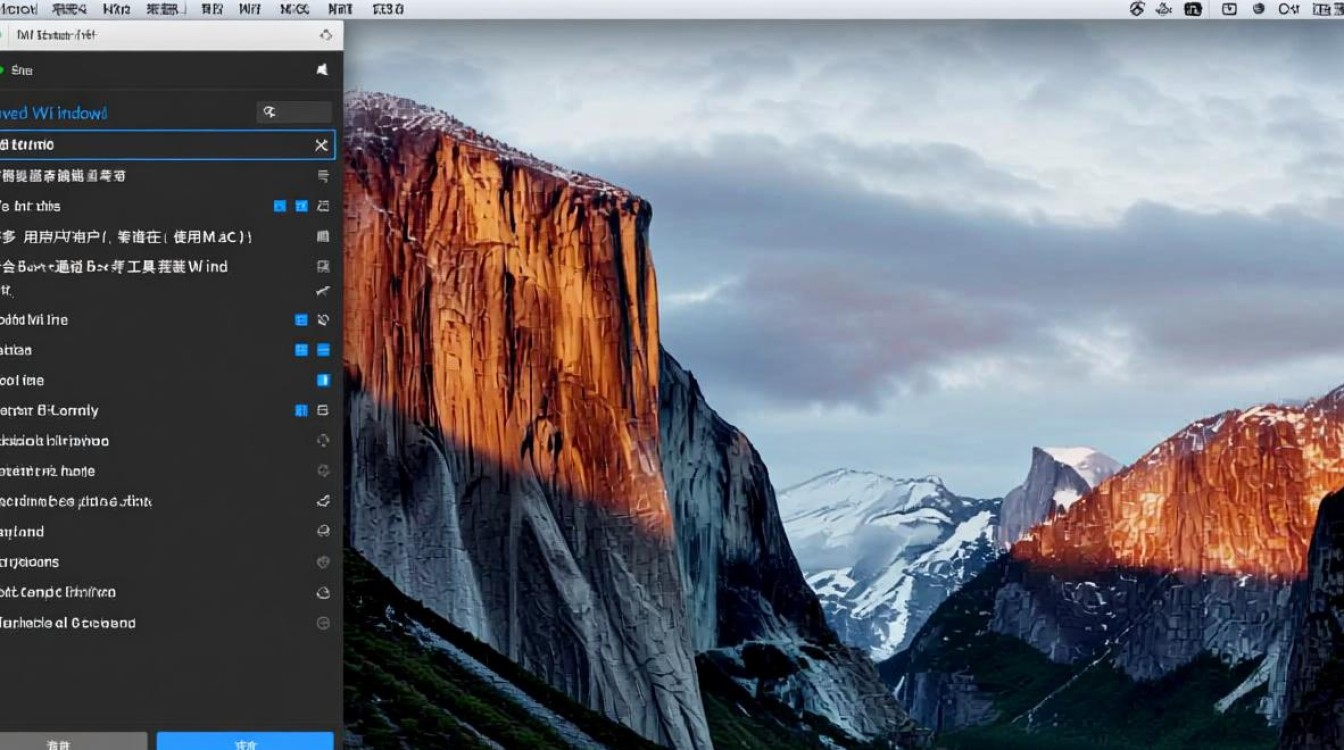1344x750 pixels.
Task: Click the icon at the right of the window title bar
Action: coord(325,35)
